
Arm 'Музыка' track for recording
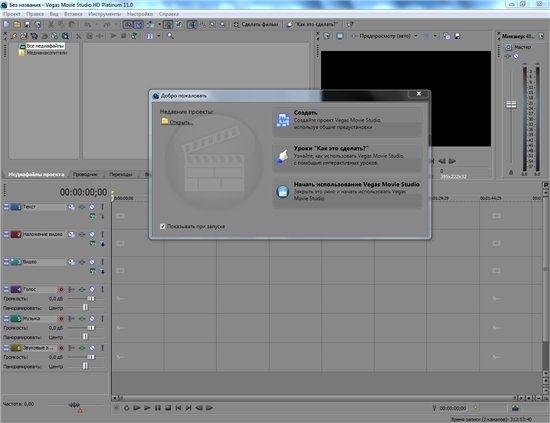[x=61, y=318]
